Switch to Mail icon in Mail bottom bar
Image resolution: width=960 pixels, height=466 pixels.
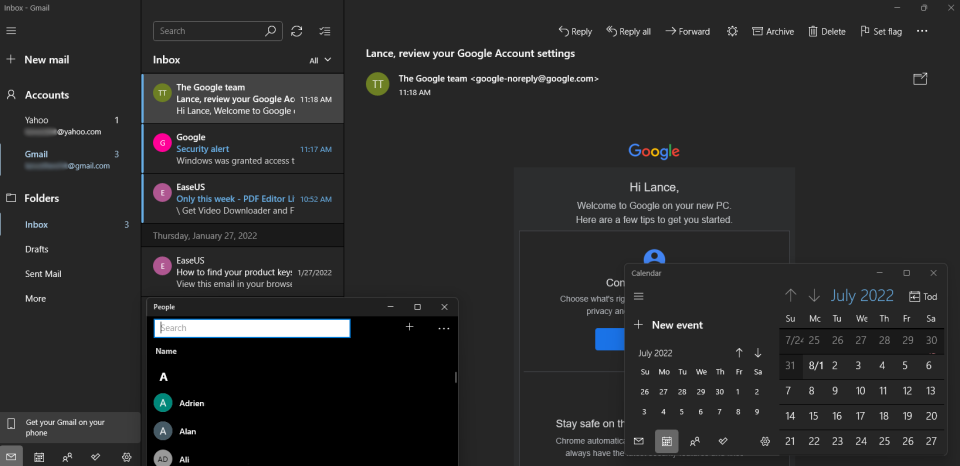(x=11, y=456)
